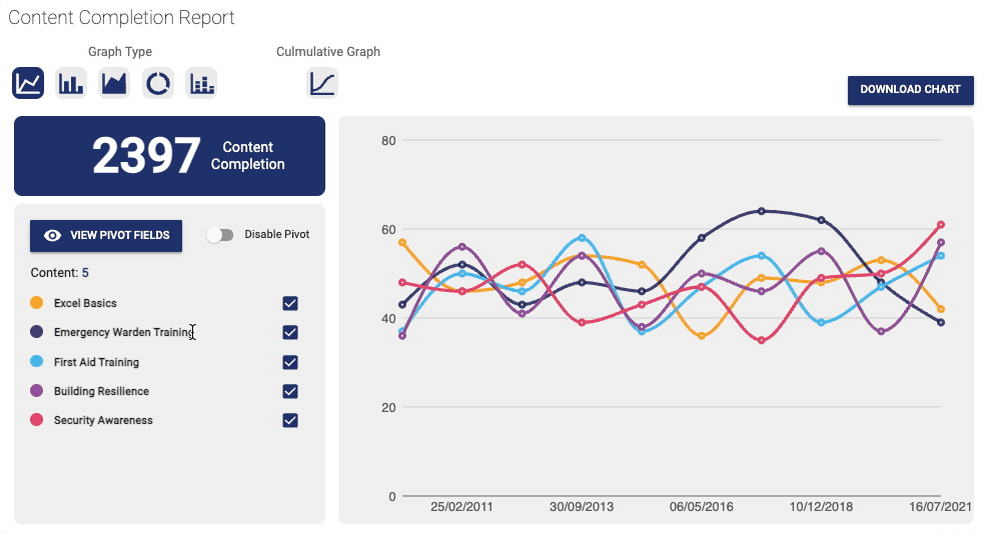
Task: Pick the stacked bar graph type icon
Action: click(x=202, y=83)
